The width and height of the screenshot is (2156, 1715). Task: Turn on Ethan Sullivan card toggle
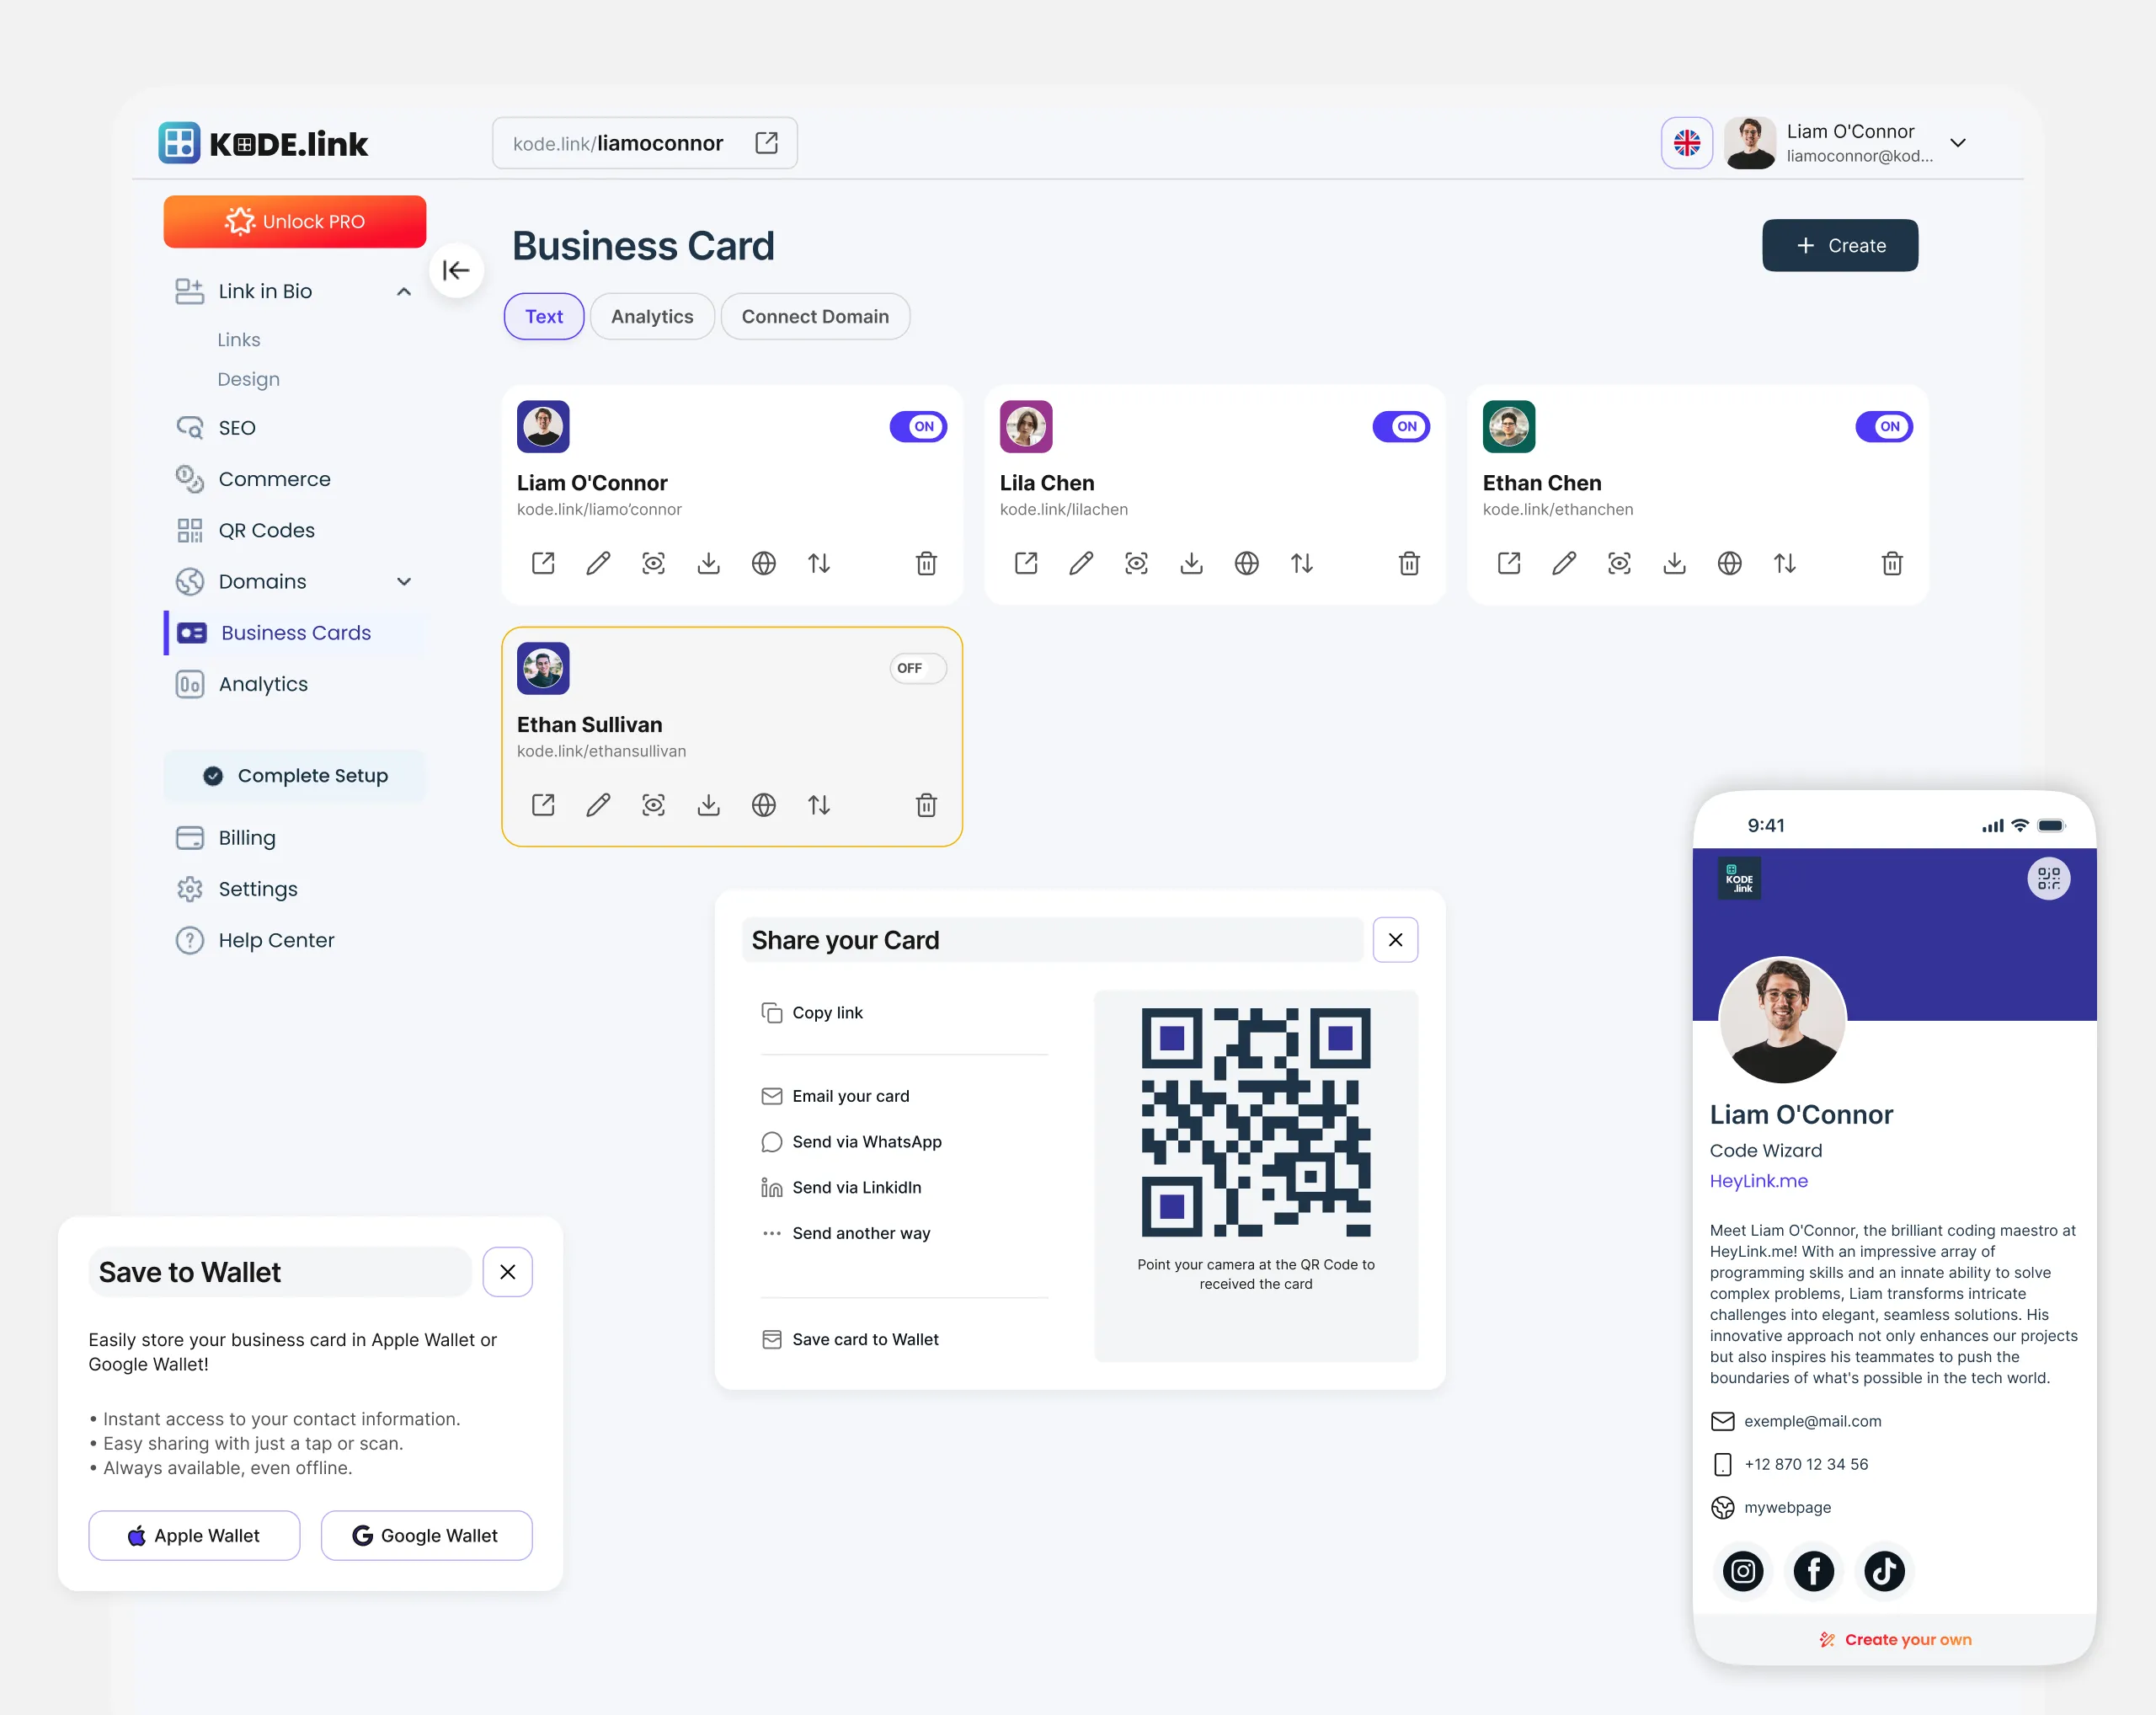(918, 668)
